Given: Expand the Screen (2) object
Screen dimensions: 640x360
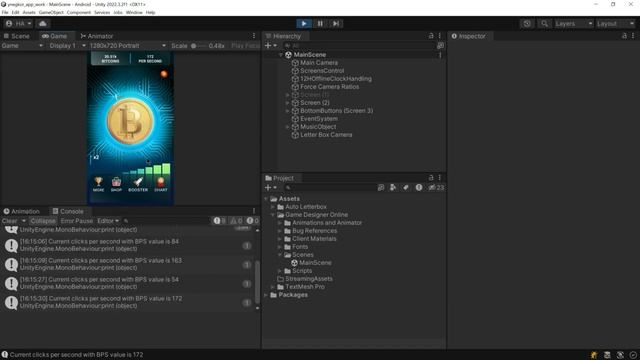Looking at the screenshot, I should 287,103.
